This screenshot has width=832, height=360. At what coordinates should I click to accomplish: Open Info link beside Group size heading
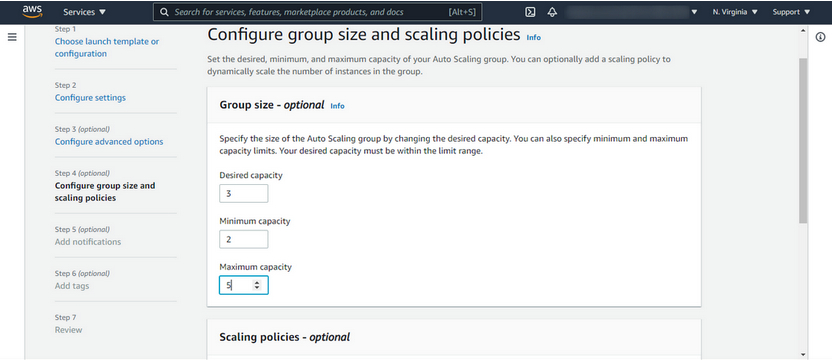point(337,106)
